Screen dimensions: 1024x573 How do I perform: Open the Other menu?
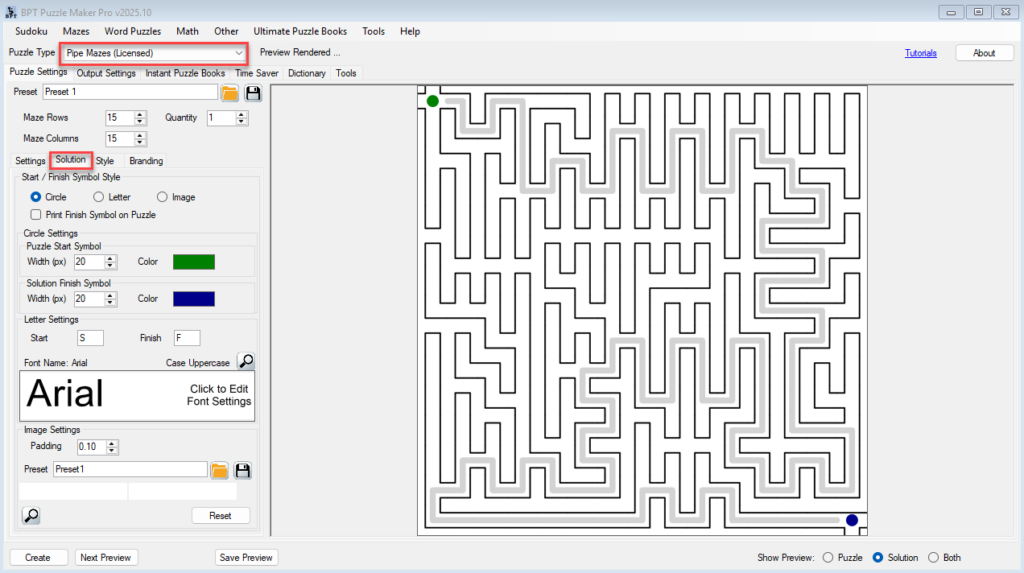click(226, 31)
